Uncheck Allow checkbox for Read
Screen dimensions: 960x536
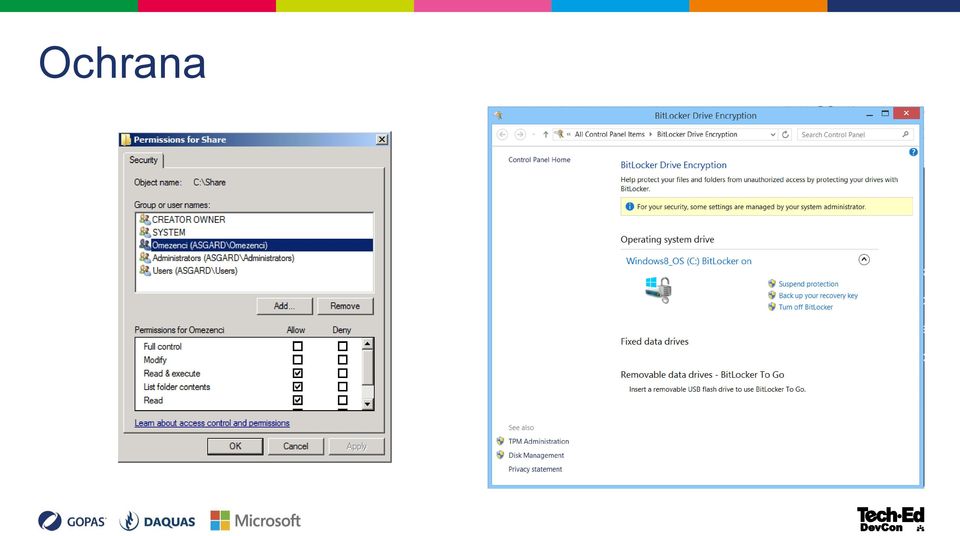298,400
